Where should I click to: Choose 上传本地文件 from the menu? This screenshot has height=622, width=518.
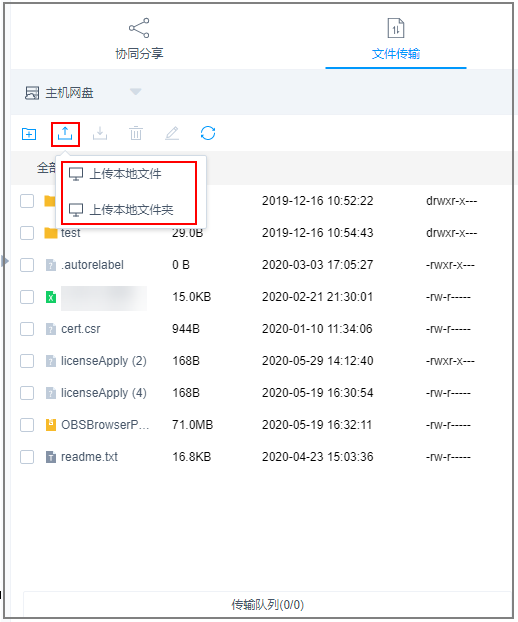pyautogui.click(x=115, y=174)
